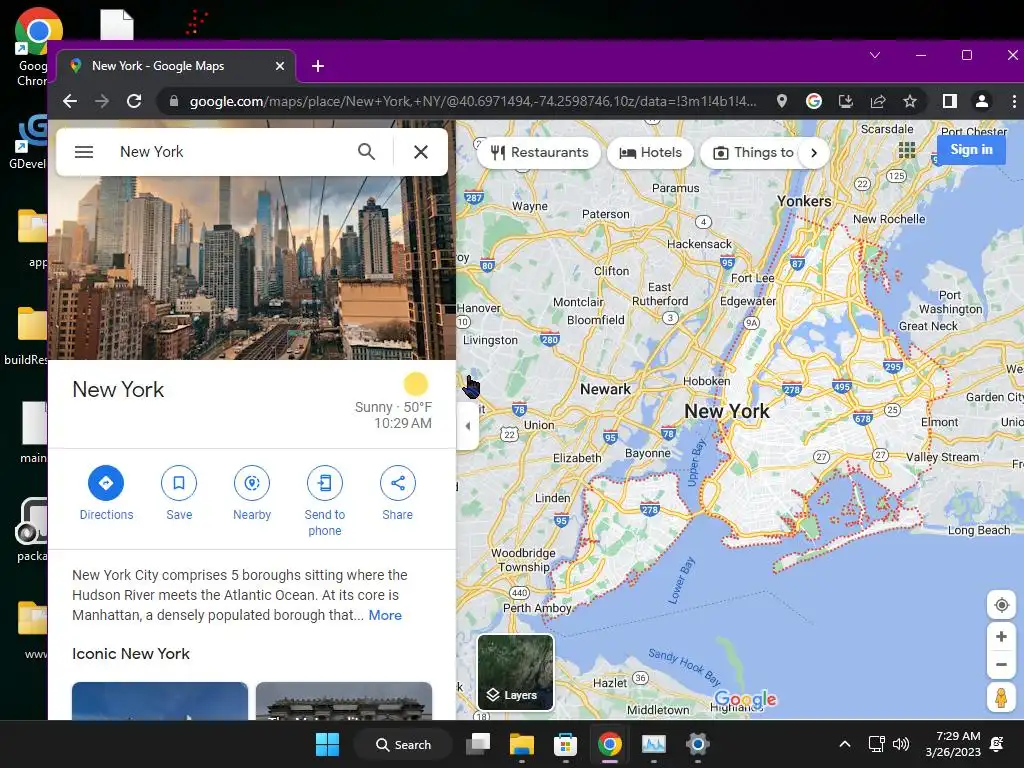Screen dimensions: 1024x768
Task: Click the search magnifier icon
Action: pyautogui.click(x=366, y=152)
